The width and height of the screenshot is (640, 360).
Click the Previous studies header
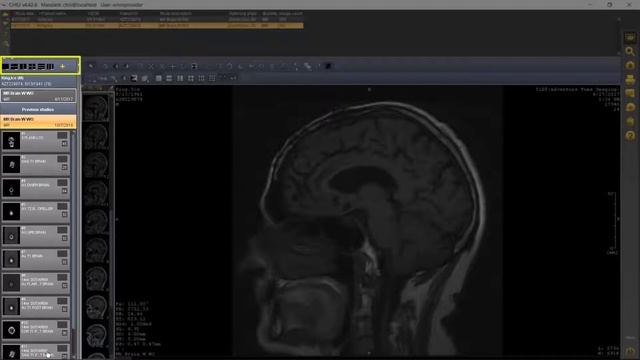38,109
